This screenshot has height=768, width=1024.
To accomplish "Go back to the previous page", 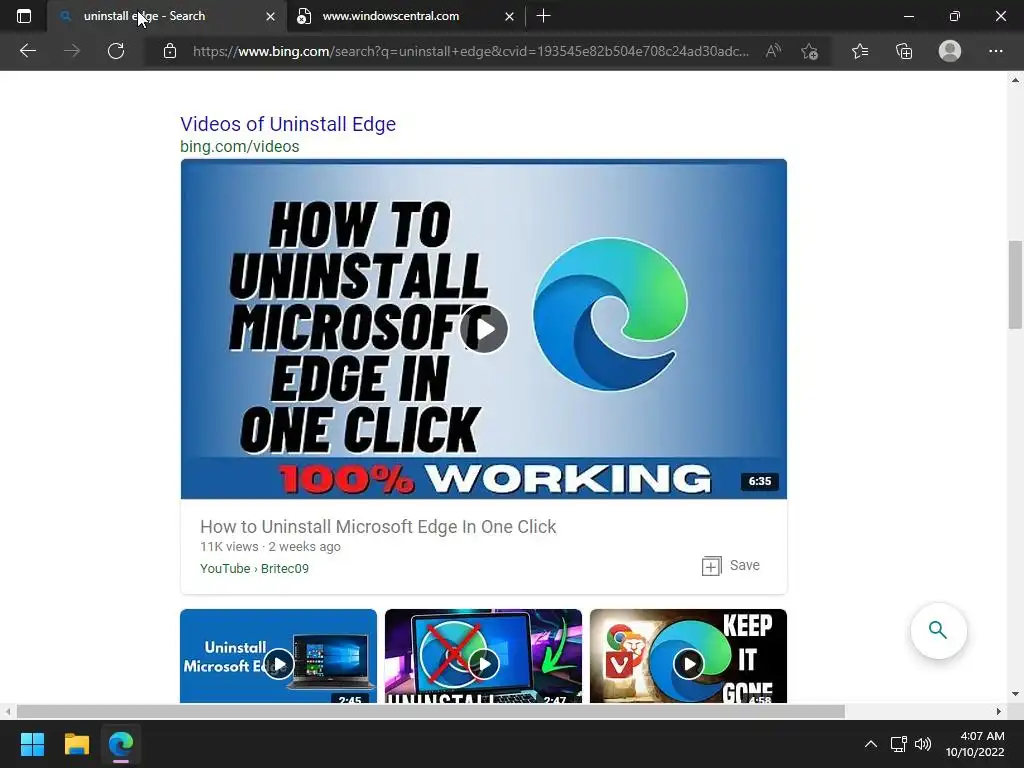I will [x=27, y=51].
